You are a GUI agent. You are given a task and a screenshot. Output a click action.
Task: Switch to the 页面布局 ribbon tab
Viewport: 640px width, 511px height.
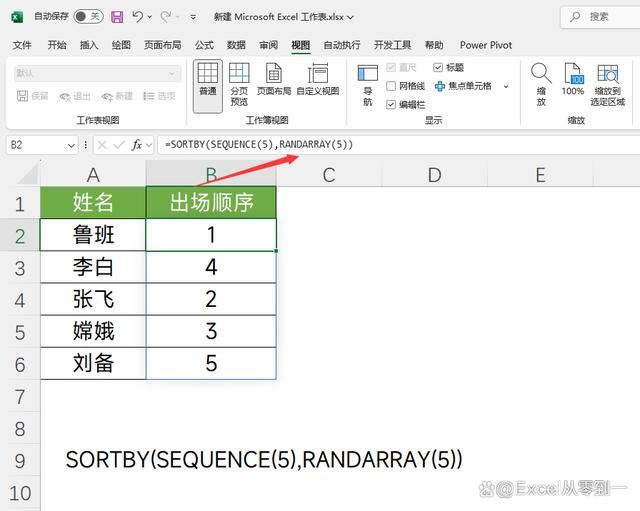click(162, 45)
